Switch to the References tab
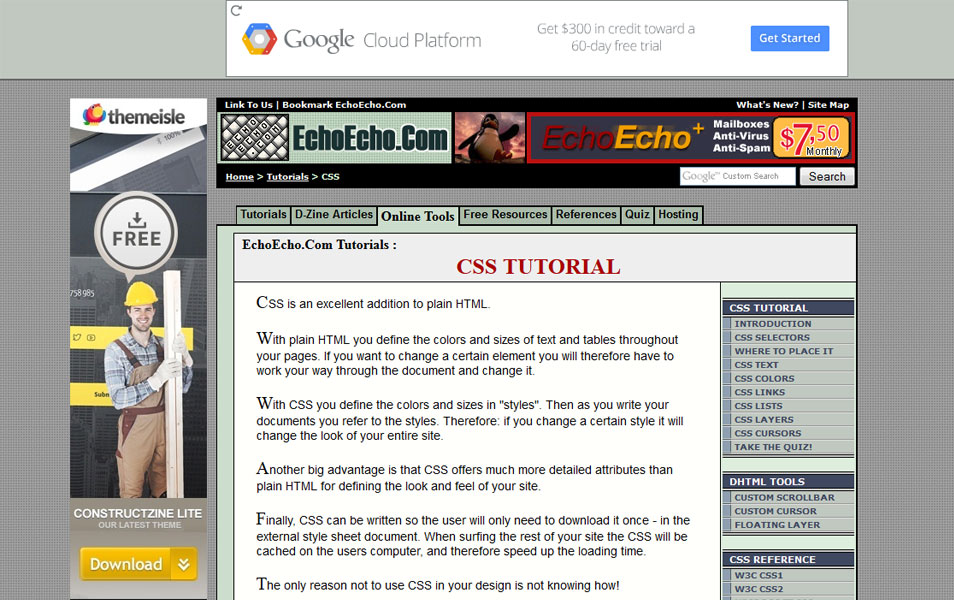 (586, 214)
